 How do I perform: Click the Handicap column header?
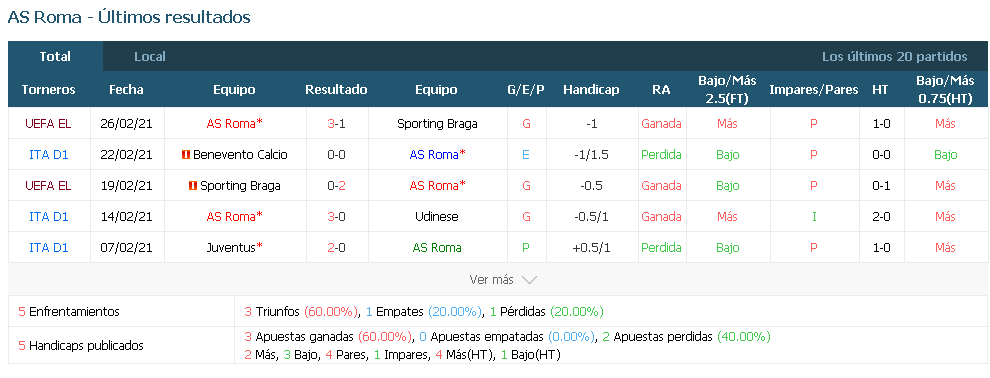591,90
